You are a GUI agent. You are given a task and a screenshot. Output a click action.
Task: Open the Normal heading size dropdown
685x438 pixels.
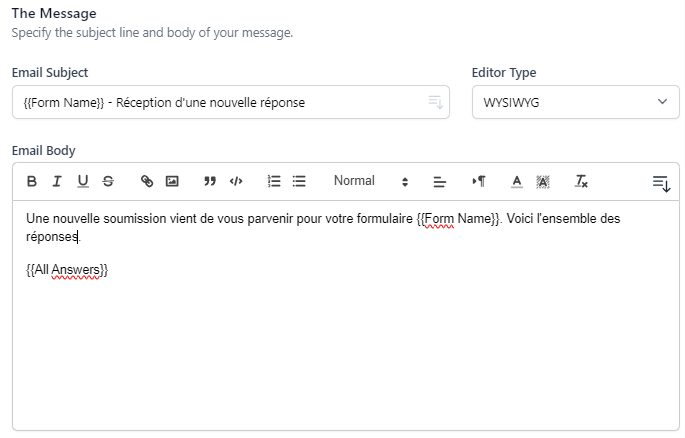click(x=371, y=181)
